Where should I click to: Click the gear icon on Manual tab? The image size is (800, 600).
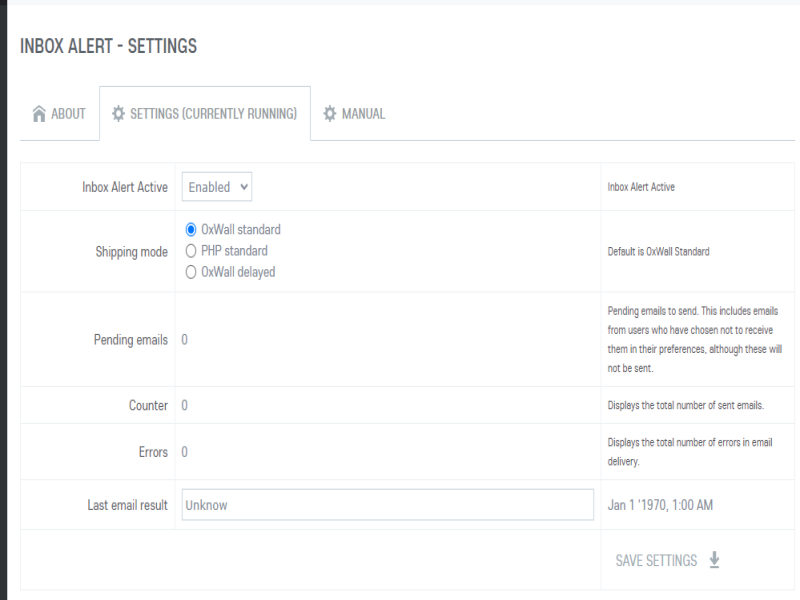(x=330, y=114)
